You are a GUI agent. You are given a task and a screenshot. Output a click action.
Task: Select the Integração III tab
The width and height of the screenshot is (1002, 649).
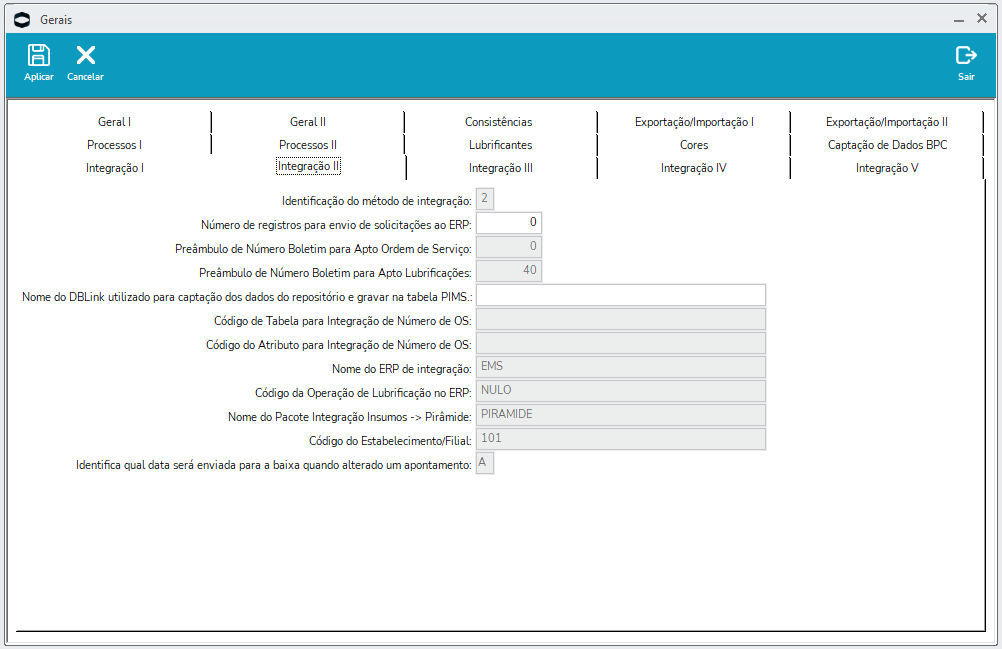pos(501,168)
